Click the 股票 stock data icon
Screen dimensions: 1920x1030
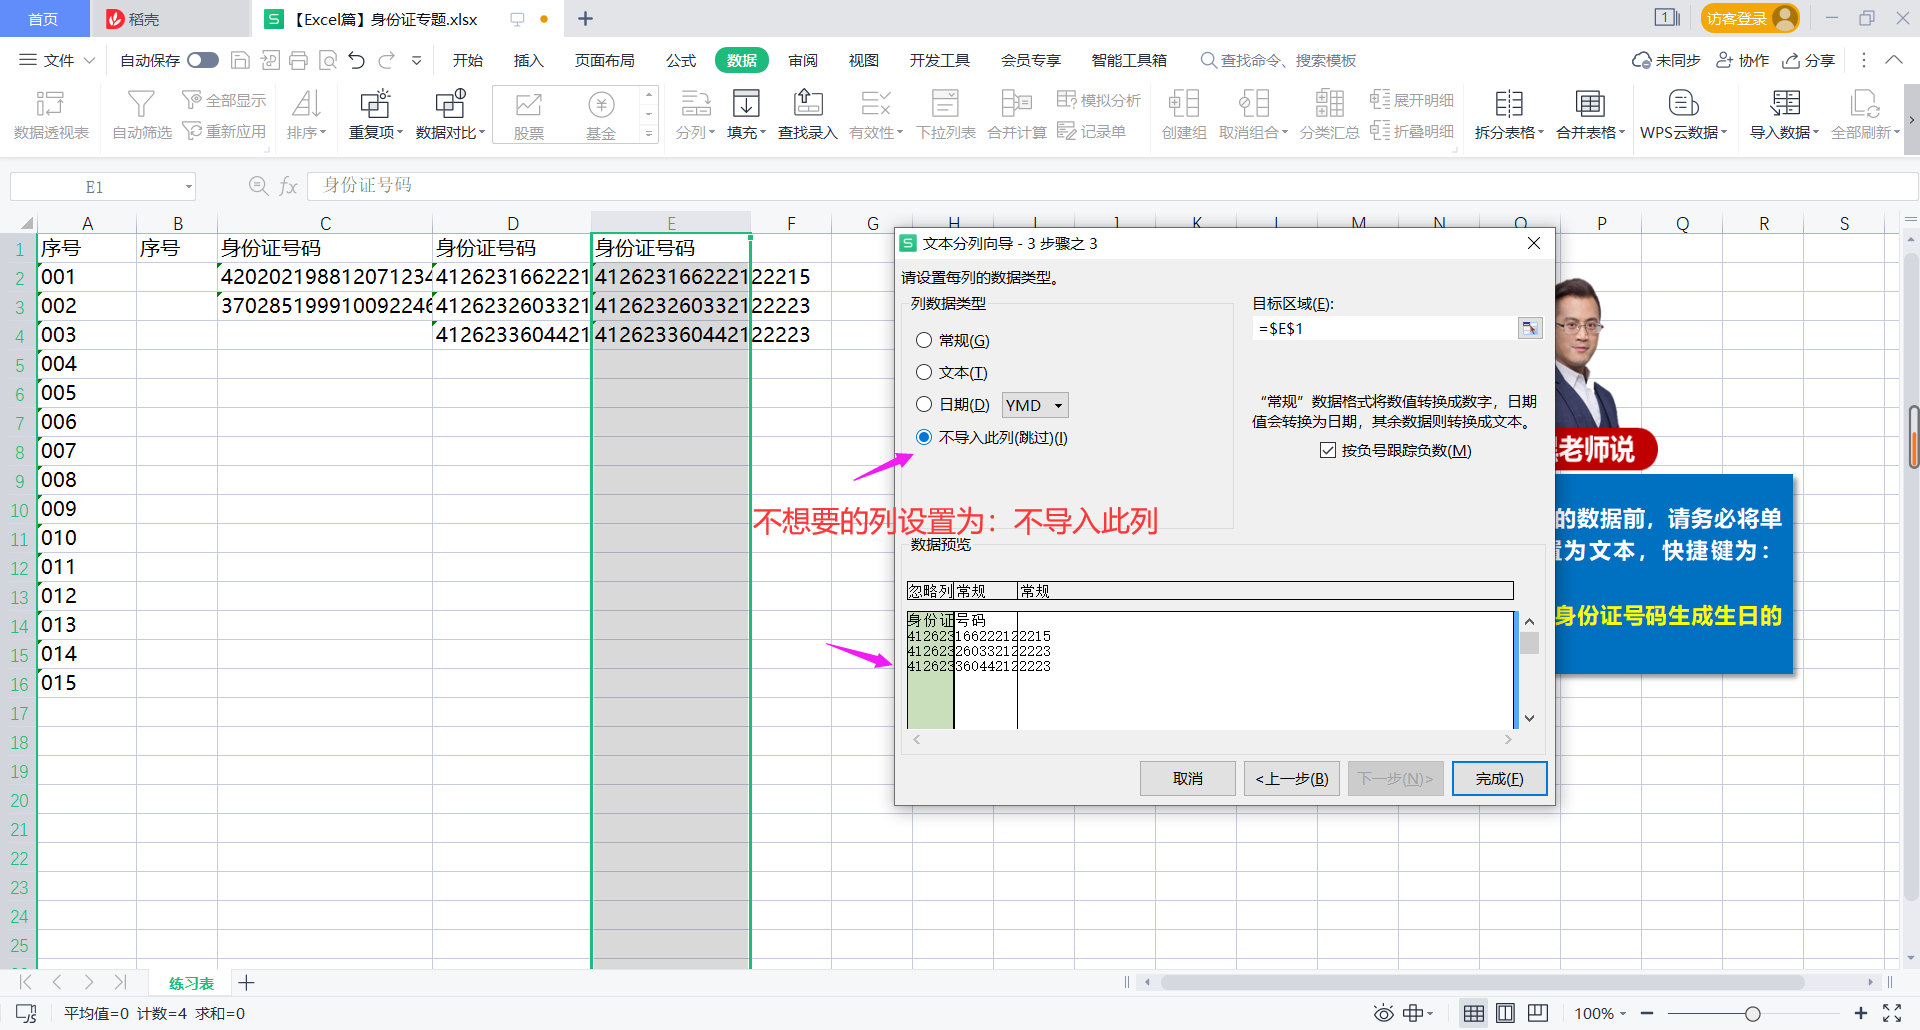(x=528, y=114)
